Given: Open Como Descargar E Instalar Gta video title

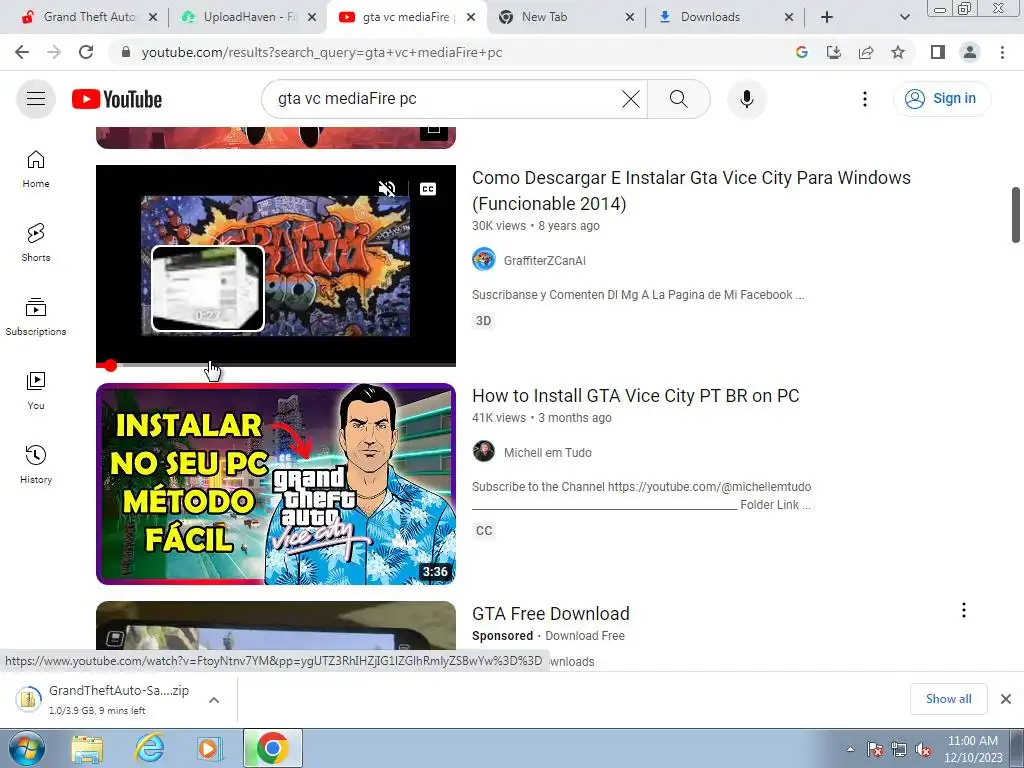Looking at the screenshot, I should tap(691, 190).
